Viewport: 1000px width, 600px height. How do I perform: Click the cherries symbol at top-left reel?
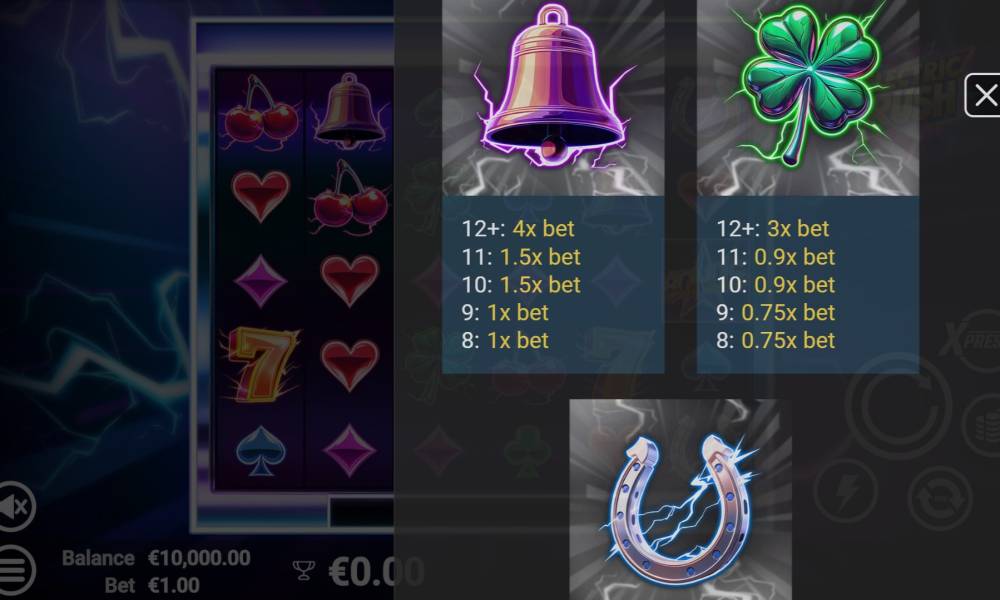click(x=260, y=113)
